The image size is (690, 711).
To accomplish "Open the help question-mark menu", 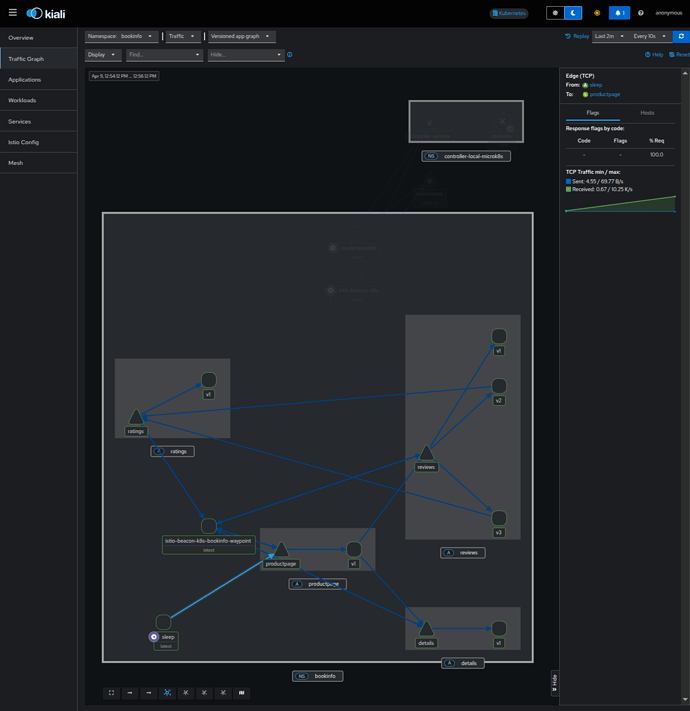I will 641,13.
